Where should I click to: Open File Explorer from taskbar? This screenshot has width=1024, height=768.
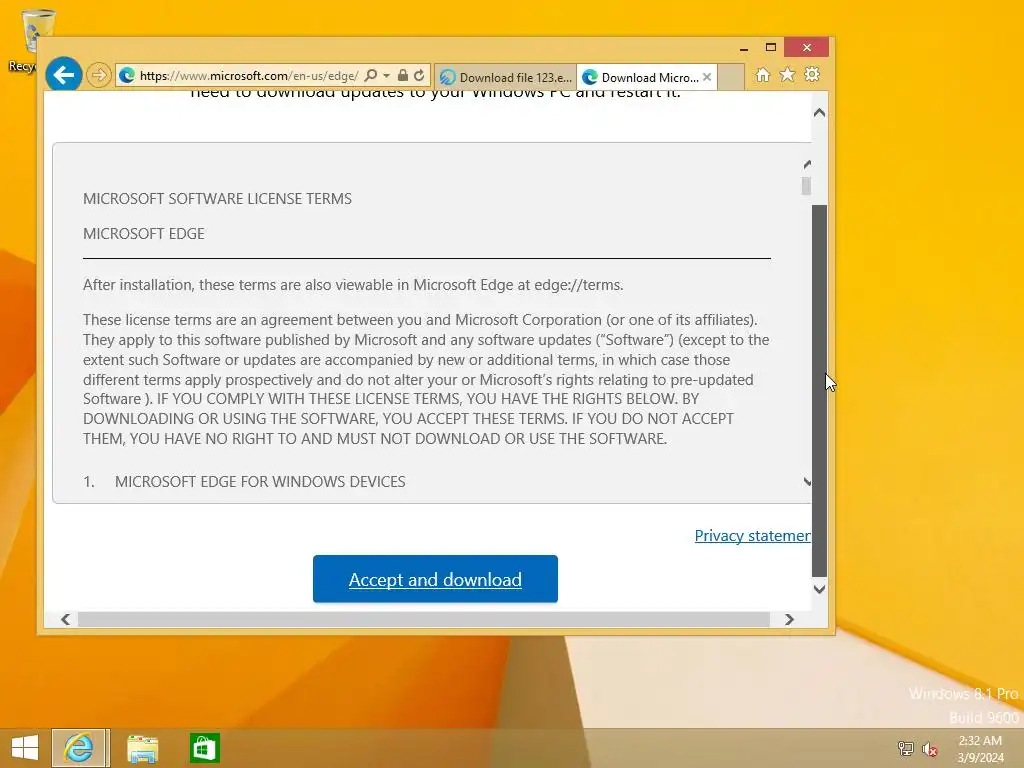coord(142,748)
